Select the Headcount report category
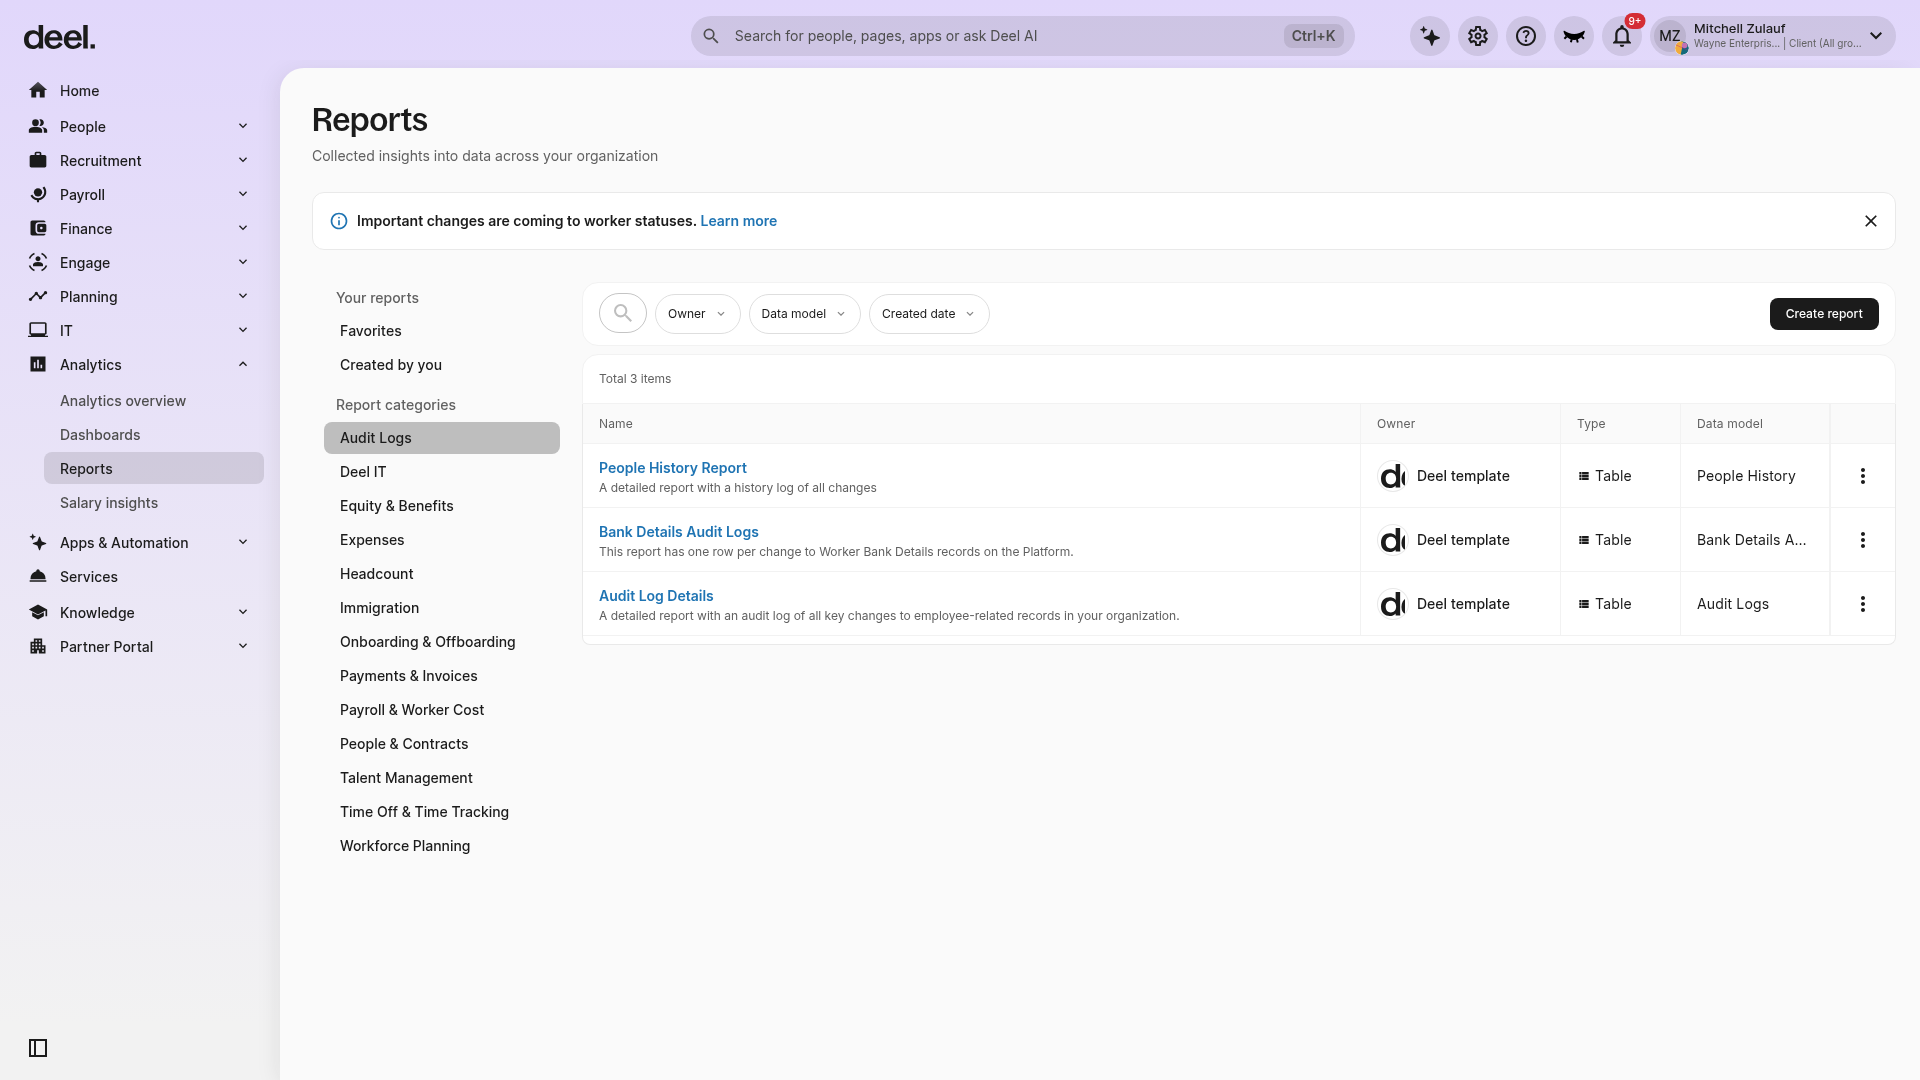1920x1080 pixels. coord(442,574)
